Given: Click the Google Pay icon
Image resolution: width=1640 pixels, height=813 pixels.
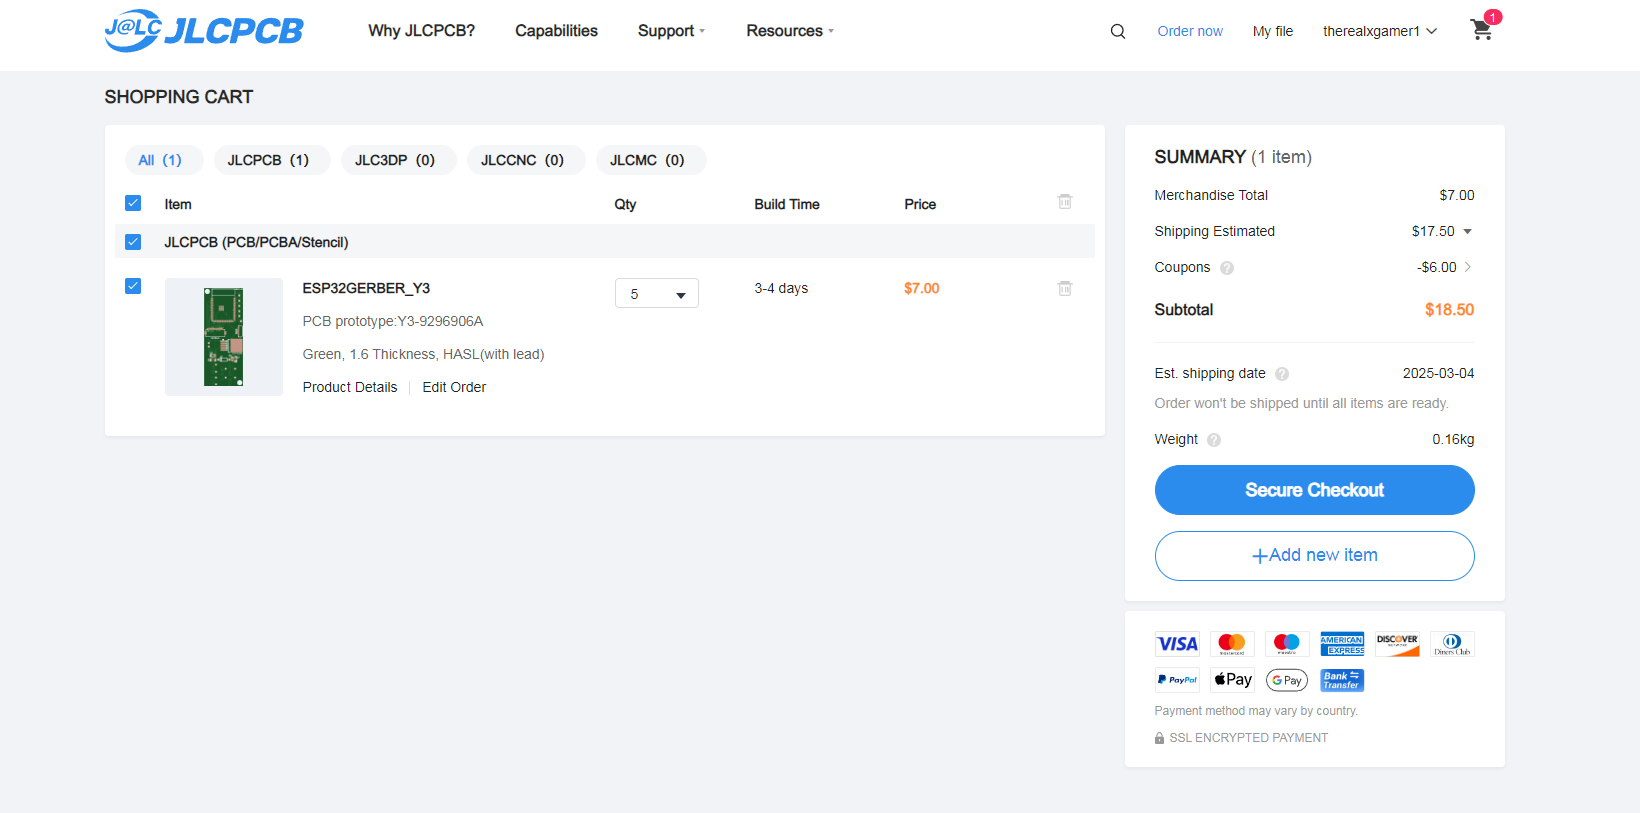Looking at the screenshot, I should (1287, 680).
